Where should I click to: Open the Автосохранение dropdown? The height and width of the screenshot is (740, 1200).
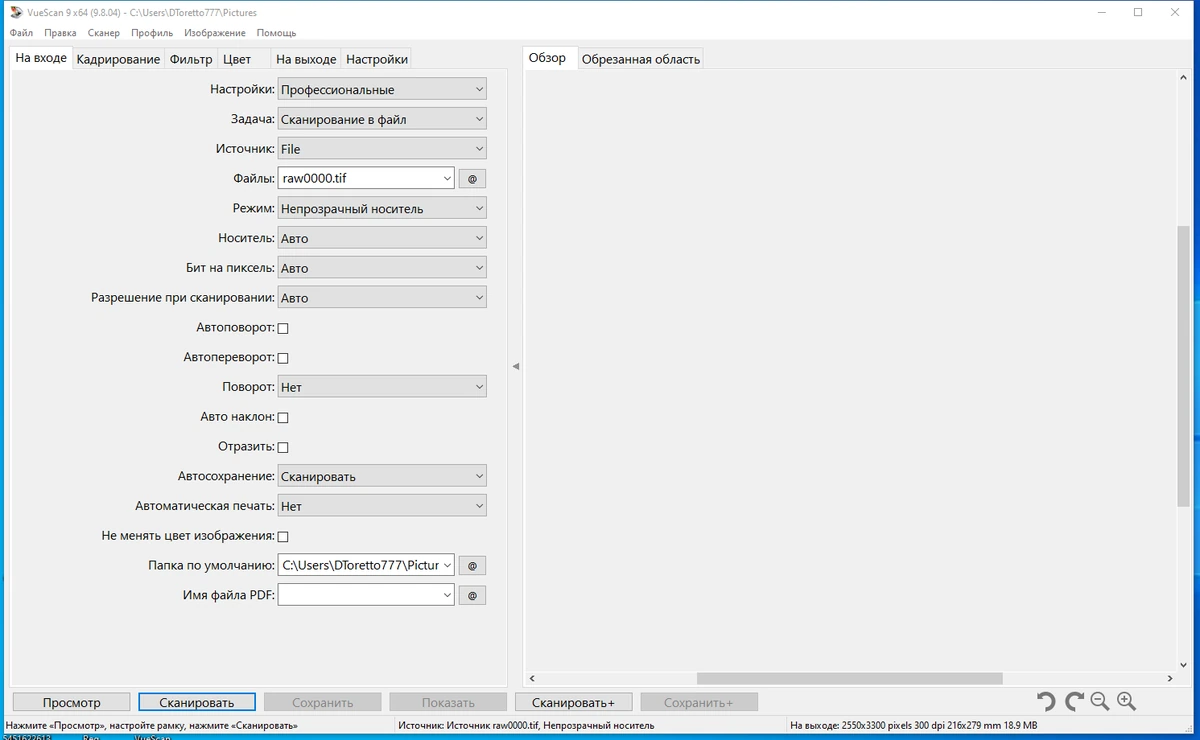tap(382, 476)
